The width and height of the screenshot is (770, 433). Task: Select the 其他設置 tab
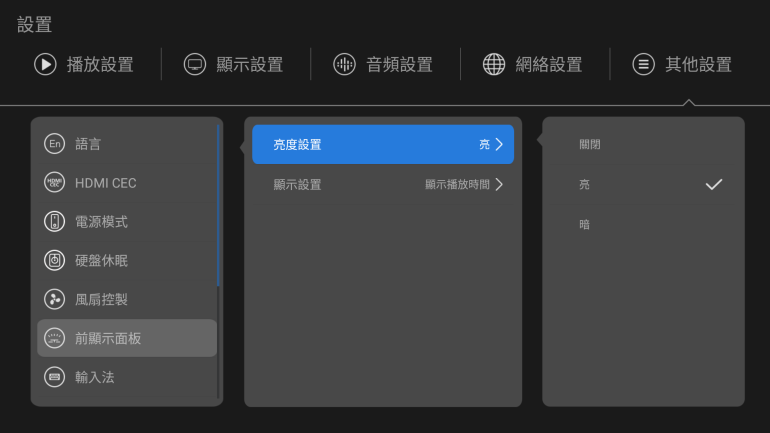click(x=682, y=64)
